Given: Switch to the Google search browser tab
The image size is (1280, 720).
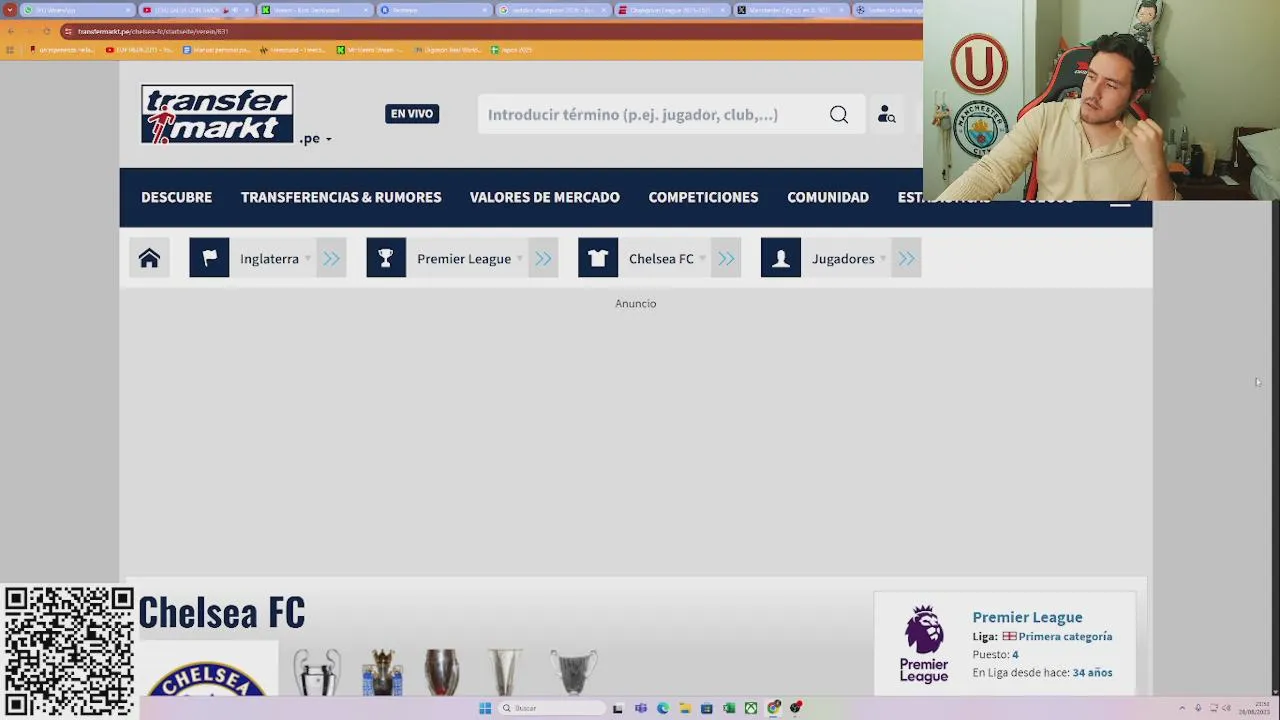Looking at the screenshot, I should click(553, 10).
